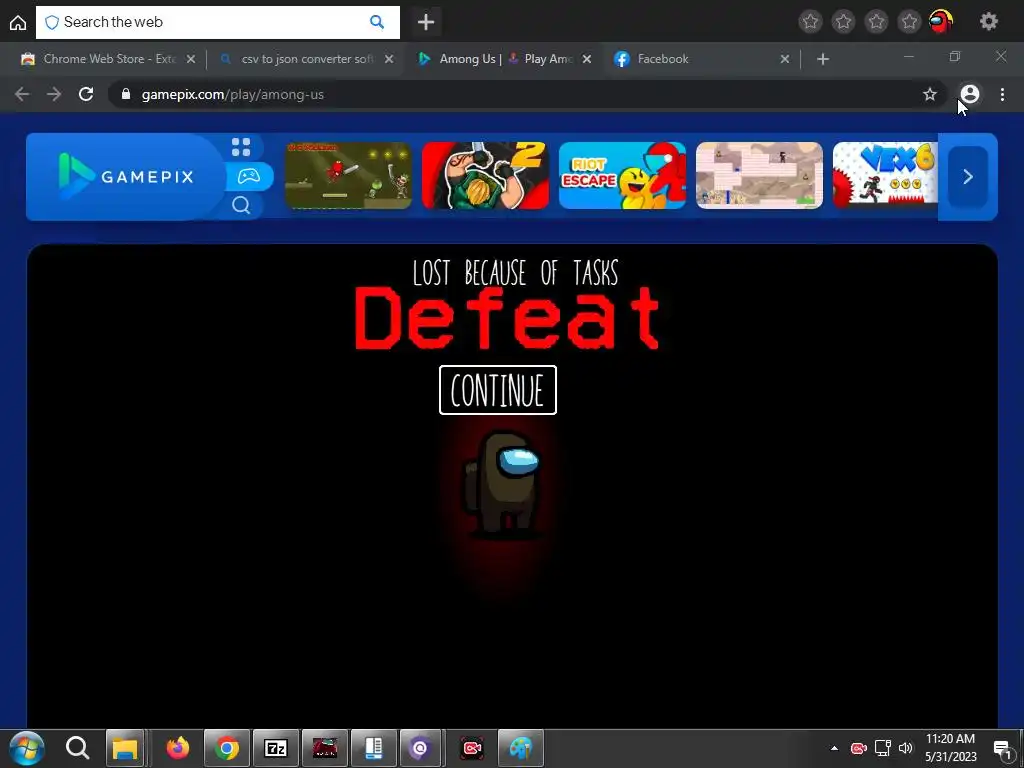Screen dimensions: 1024x768
Task: Open the Riot Escape game thumbnail
Action: tap(622, 176)
